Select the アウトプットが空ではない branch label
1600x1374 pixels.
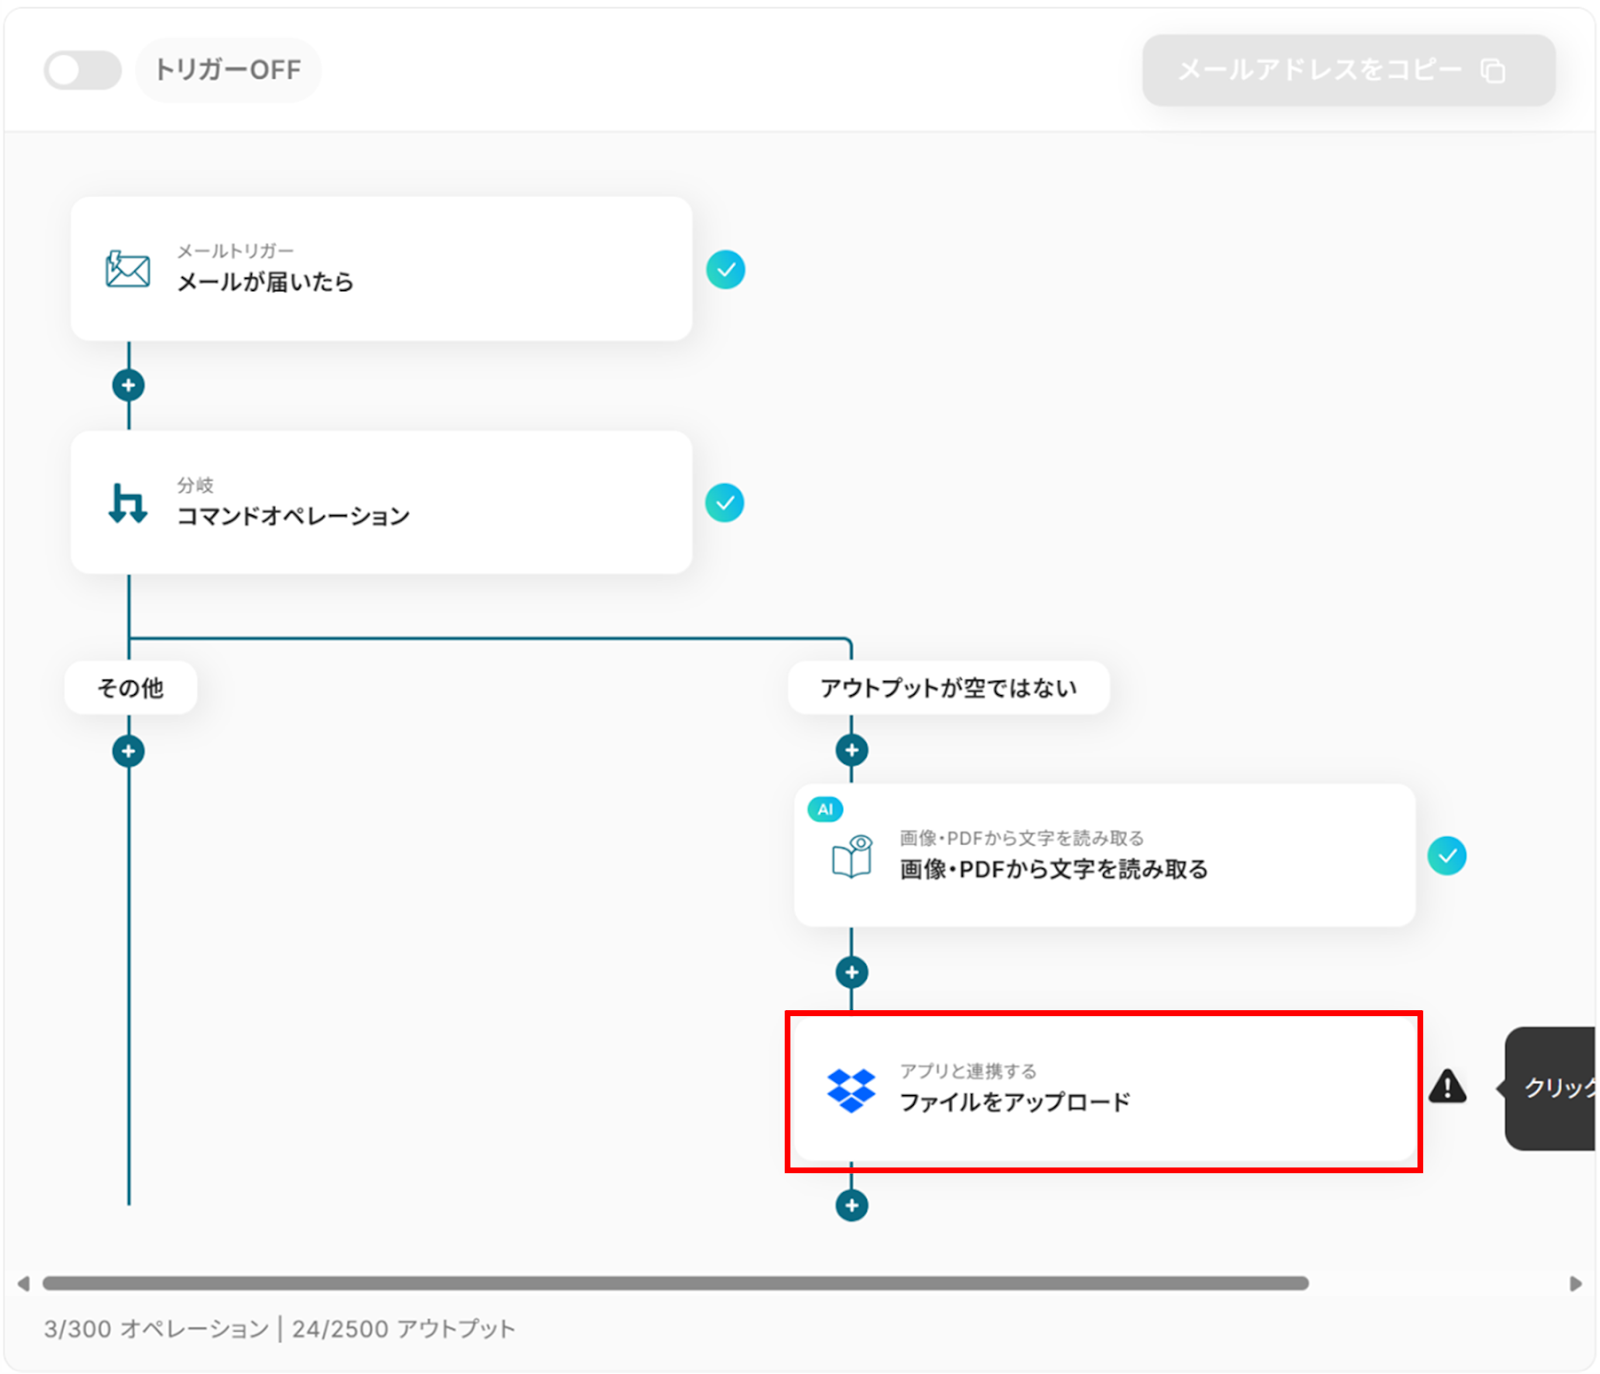click(948, 688)
